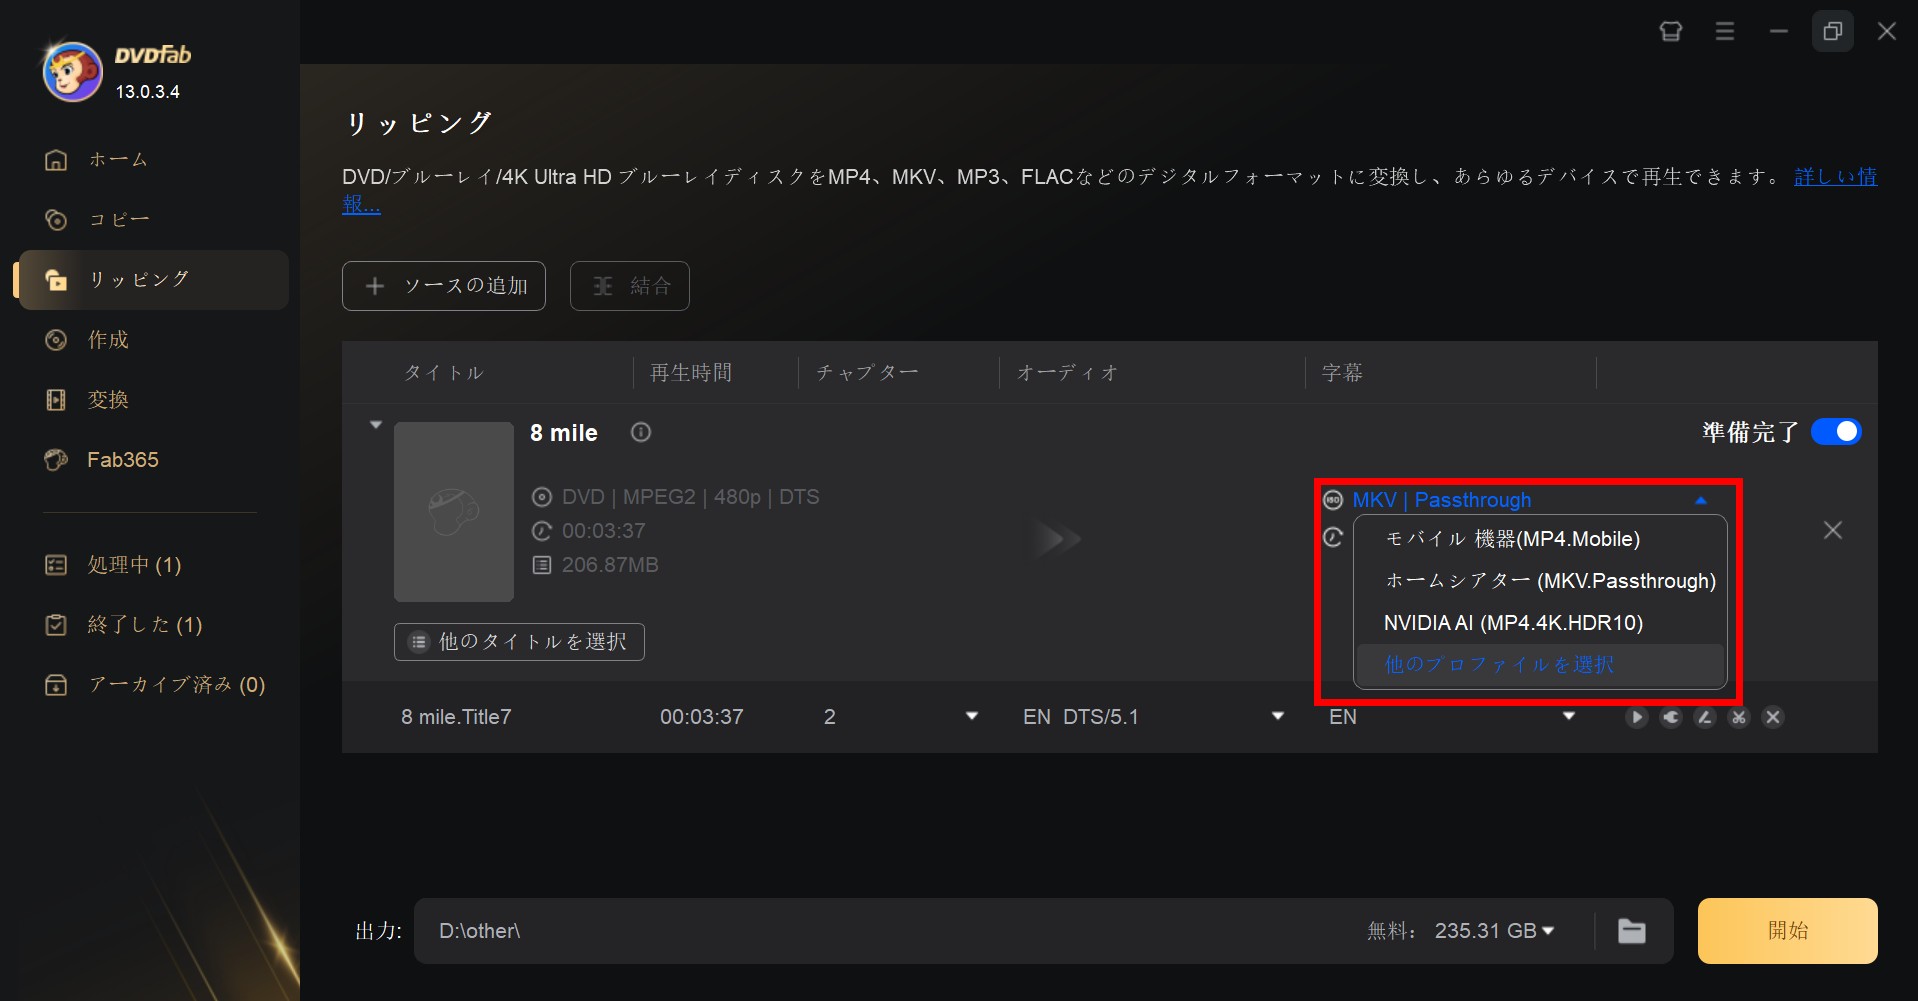Viewport: 1918px width, 1001px height.
Task: Click the 8 mile.Title7 title name
Action: [456, 717]
